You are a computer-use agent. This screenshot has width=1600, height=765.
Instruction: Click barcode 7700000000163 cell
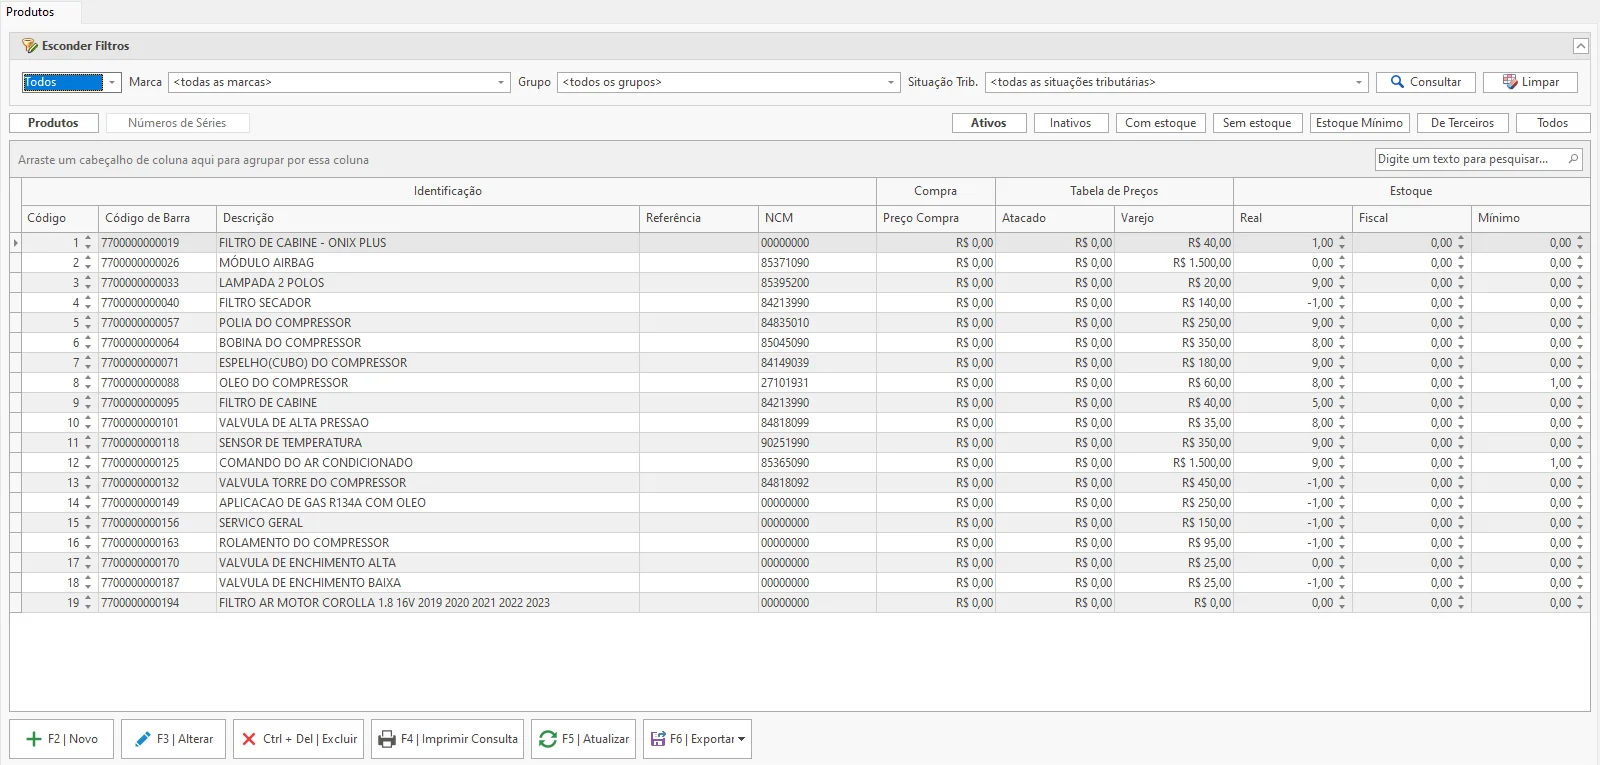point(157,543)
